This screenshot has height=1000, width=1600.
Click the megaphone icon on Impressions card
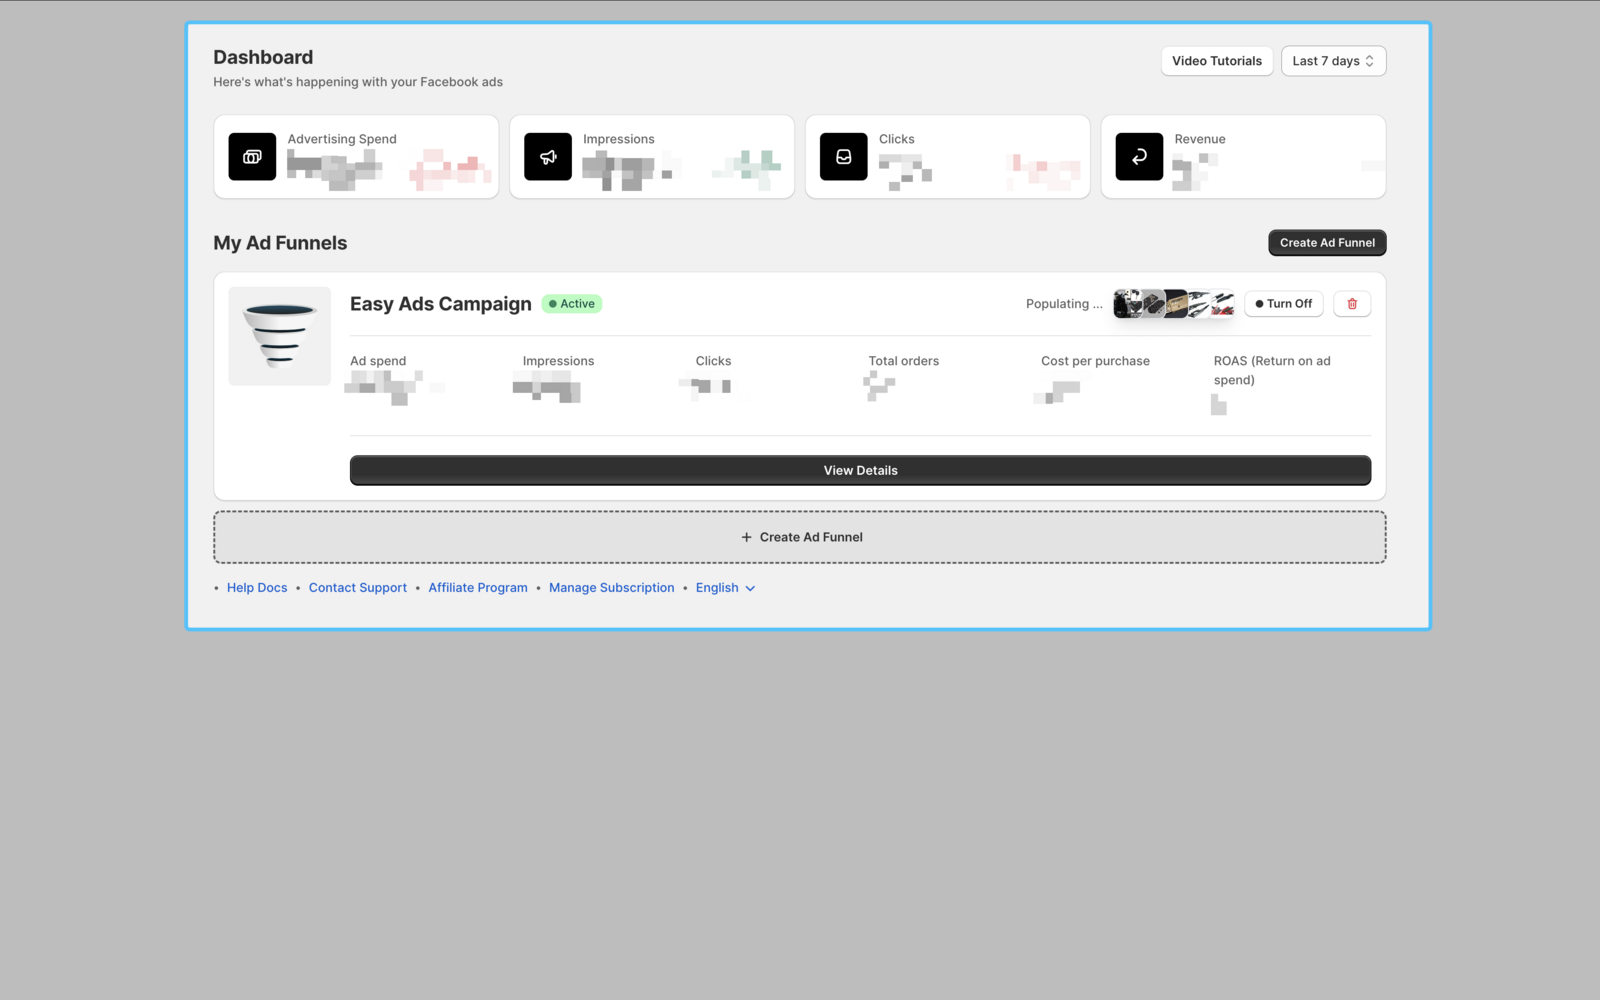(x=548, y=157)
